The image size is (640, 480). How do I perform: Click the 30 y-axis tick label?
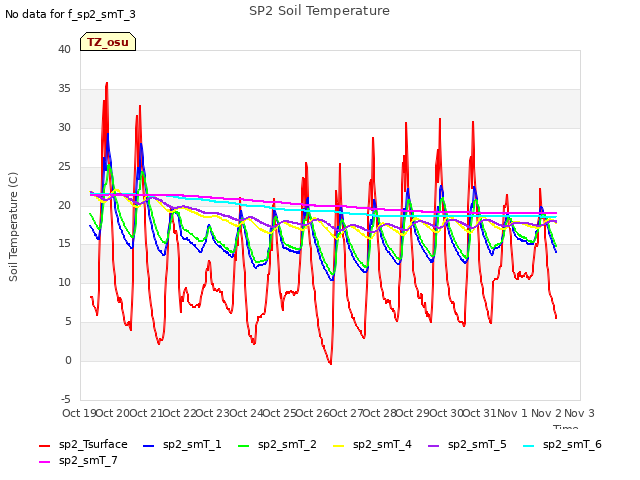click(64, 127)
